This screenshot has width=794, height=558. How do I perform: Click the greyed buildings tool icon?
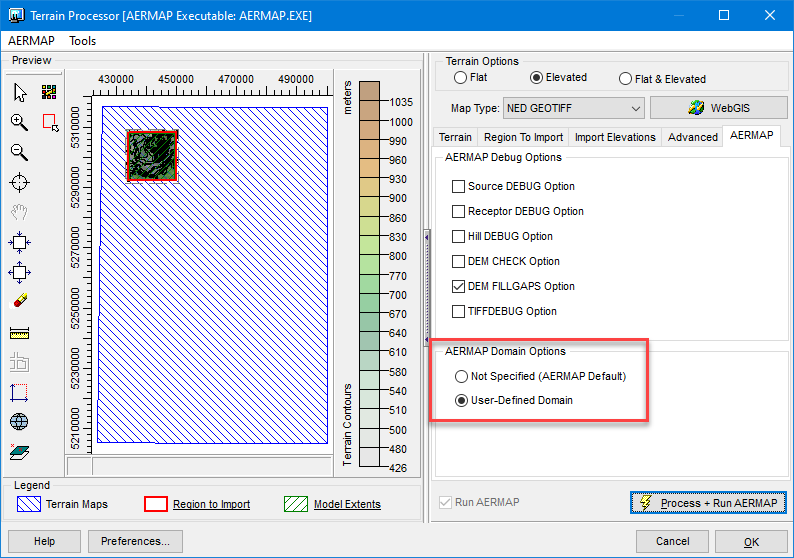19,363
